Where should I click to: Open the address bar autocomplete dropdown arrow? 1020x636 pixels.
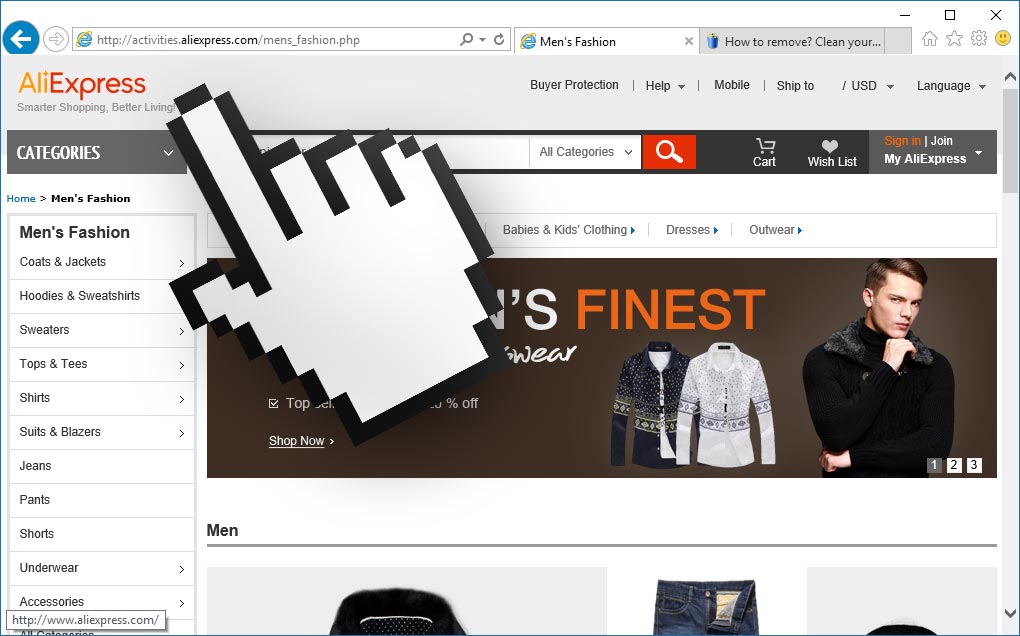[x=483, y=40]
